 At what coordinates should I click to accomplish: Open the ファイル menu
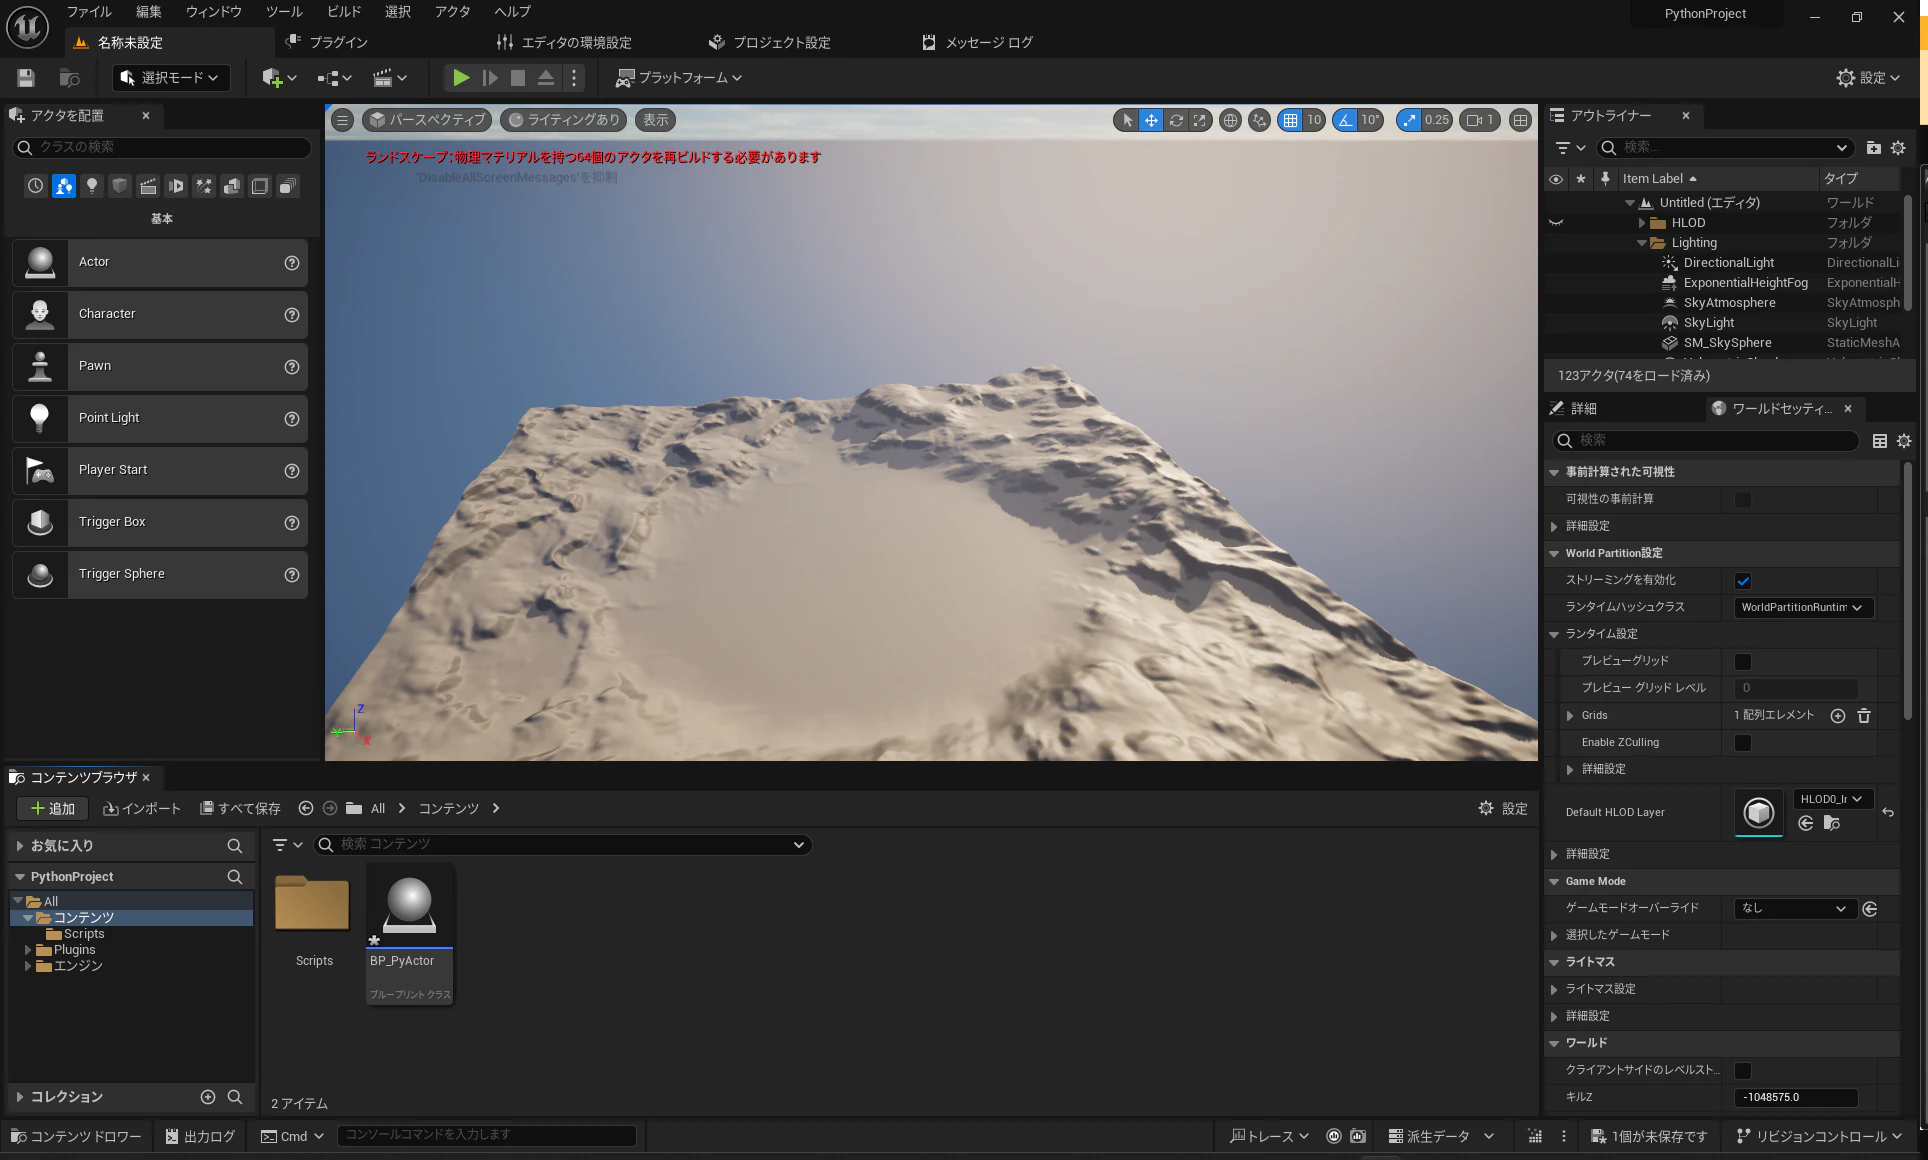click(89, 12)
